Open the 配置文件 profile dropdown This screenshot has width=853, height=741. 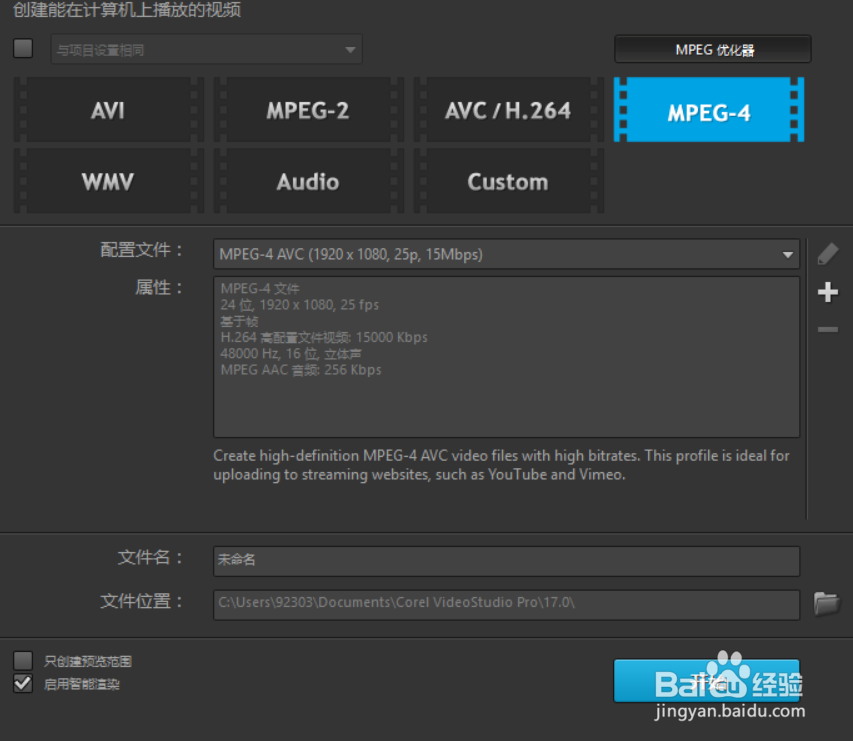pyautogui.click(x=506, y=254)
